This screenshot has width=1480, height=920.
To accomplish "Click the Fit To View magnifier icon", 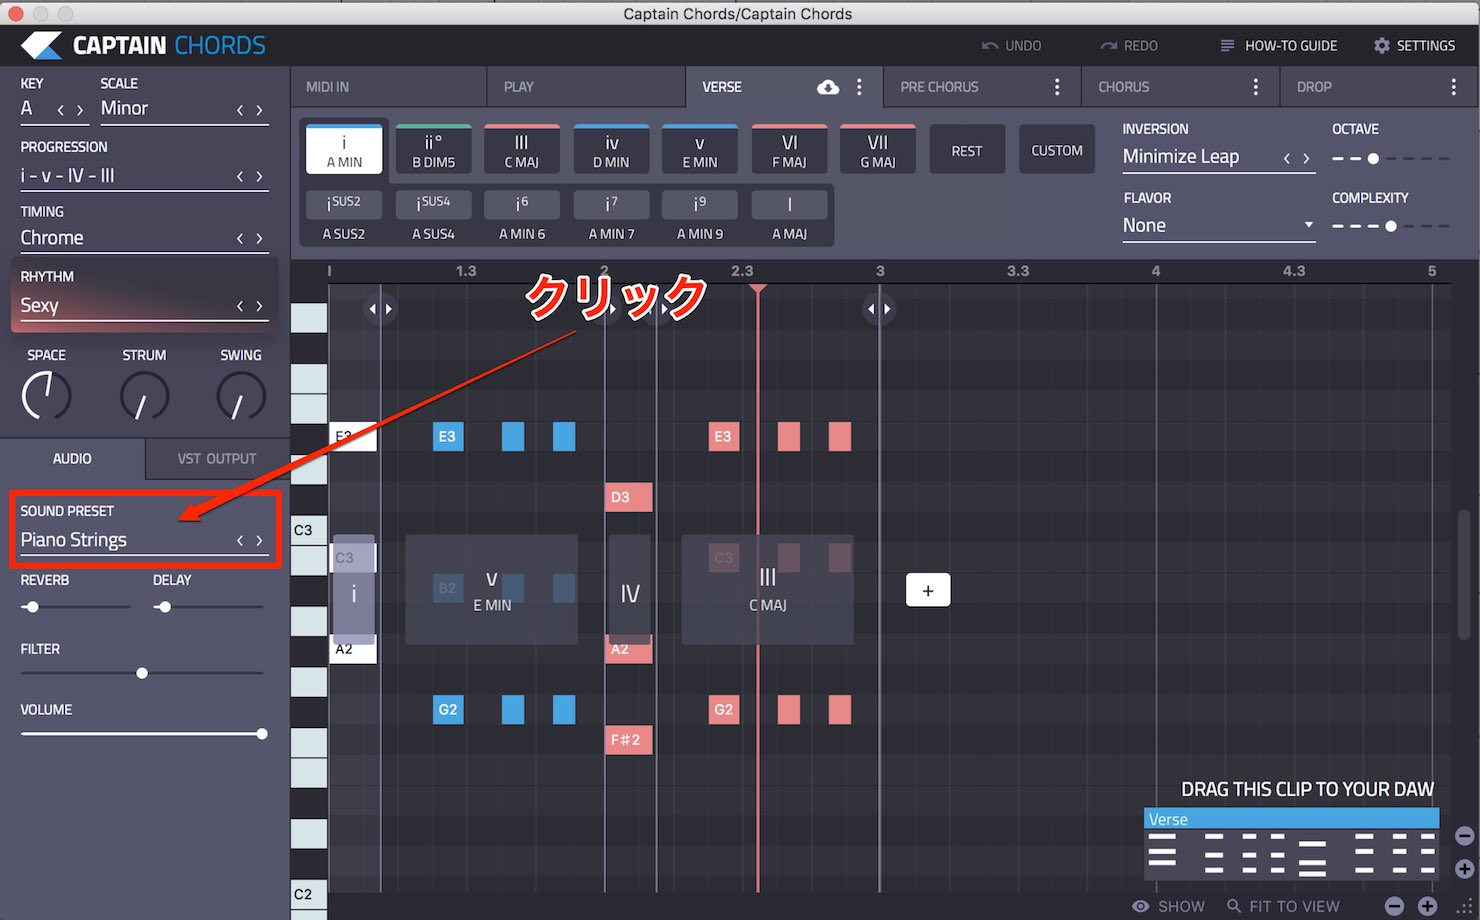I will tap(1234, 906).
